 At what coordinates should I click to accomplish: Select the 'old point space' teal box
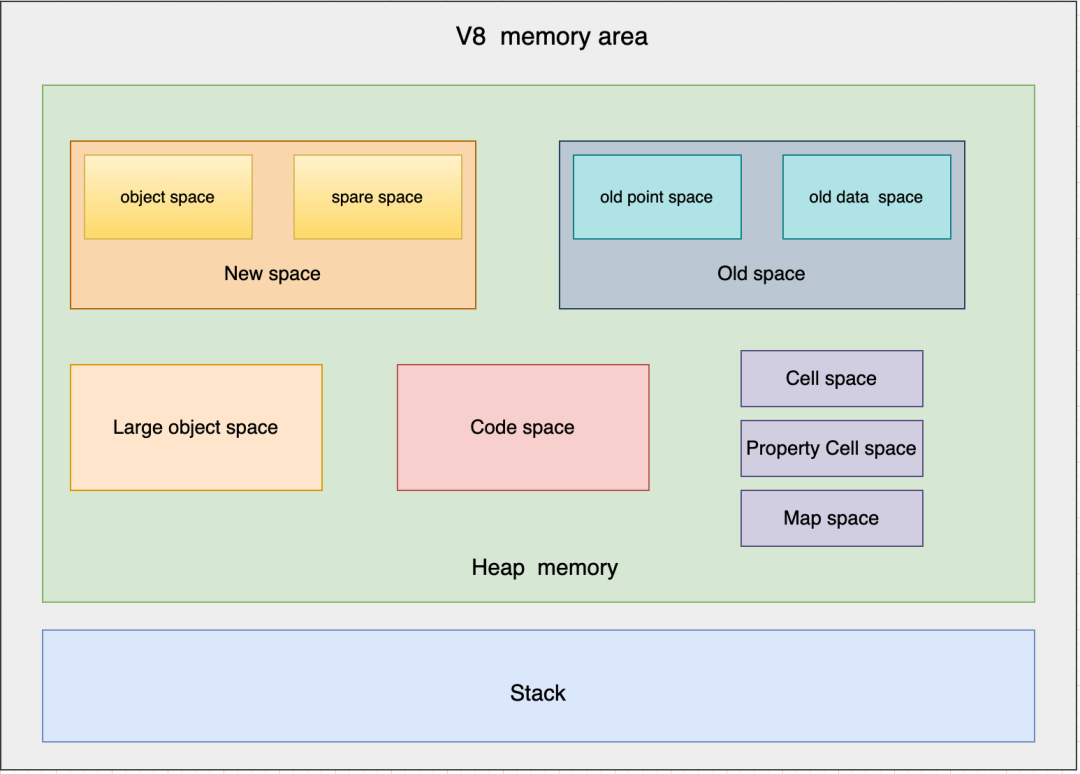[657, 197]
